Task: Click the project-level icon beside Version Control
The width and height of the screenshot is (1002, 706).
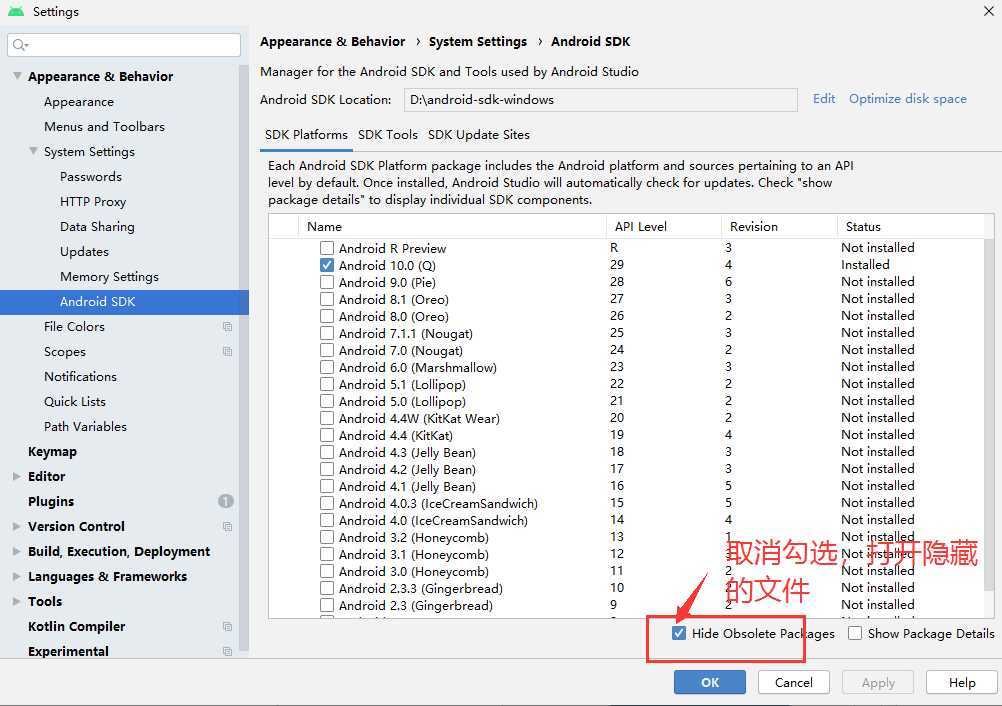Action: click(227, 526)
